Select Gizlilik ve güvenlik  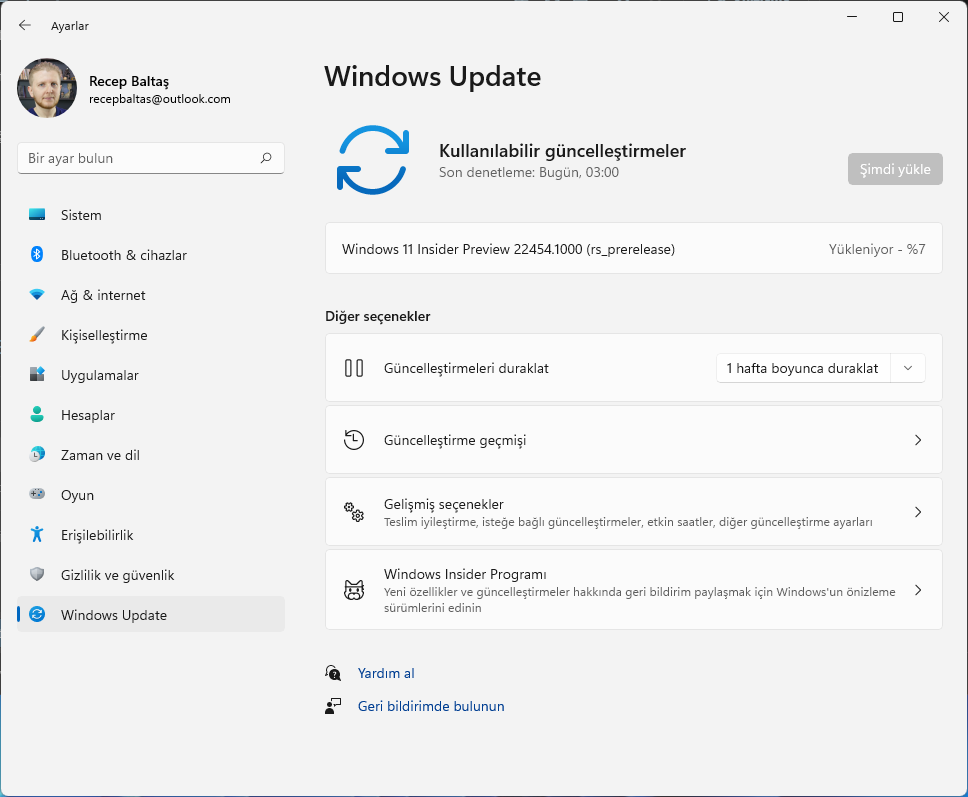[151, 575]
